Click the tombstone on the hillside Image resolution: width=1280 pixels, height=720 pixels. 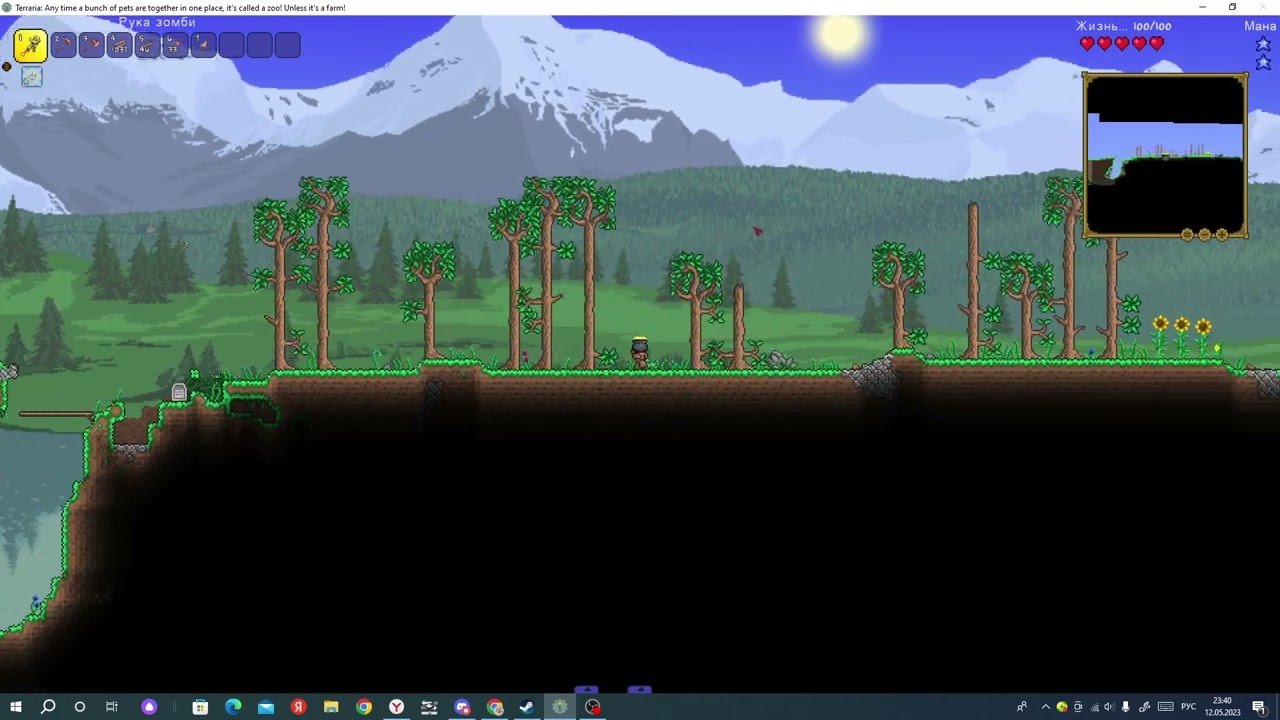(179, 393)
